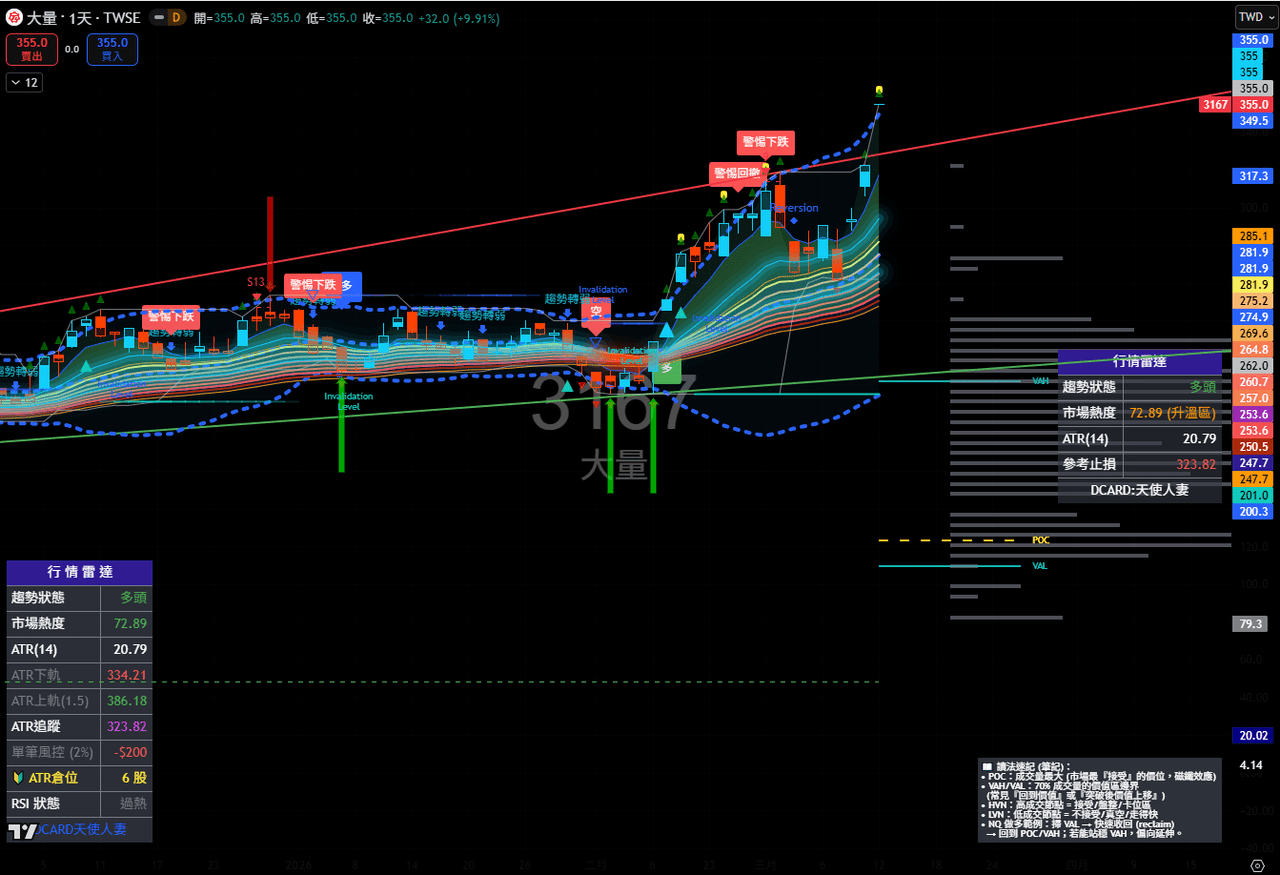Click the +32.0 (+9.91%) change value

pyautogui.click(x=459, y=18)
